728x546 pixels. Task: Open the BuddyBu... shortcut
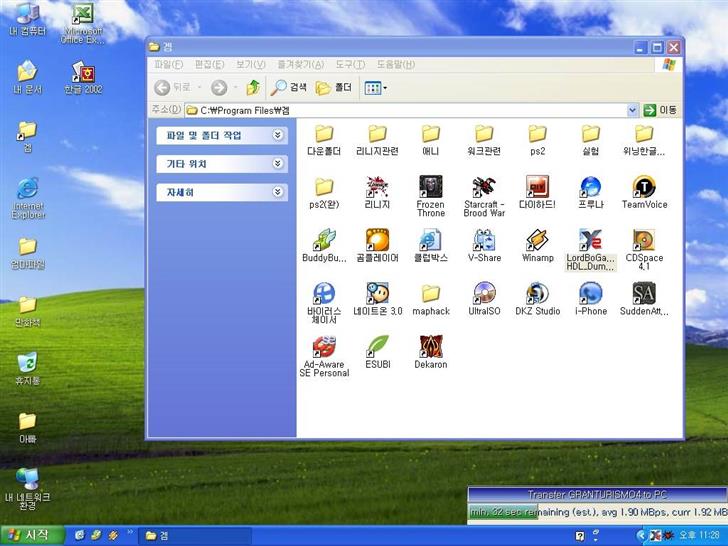click(324, 246)
